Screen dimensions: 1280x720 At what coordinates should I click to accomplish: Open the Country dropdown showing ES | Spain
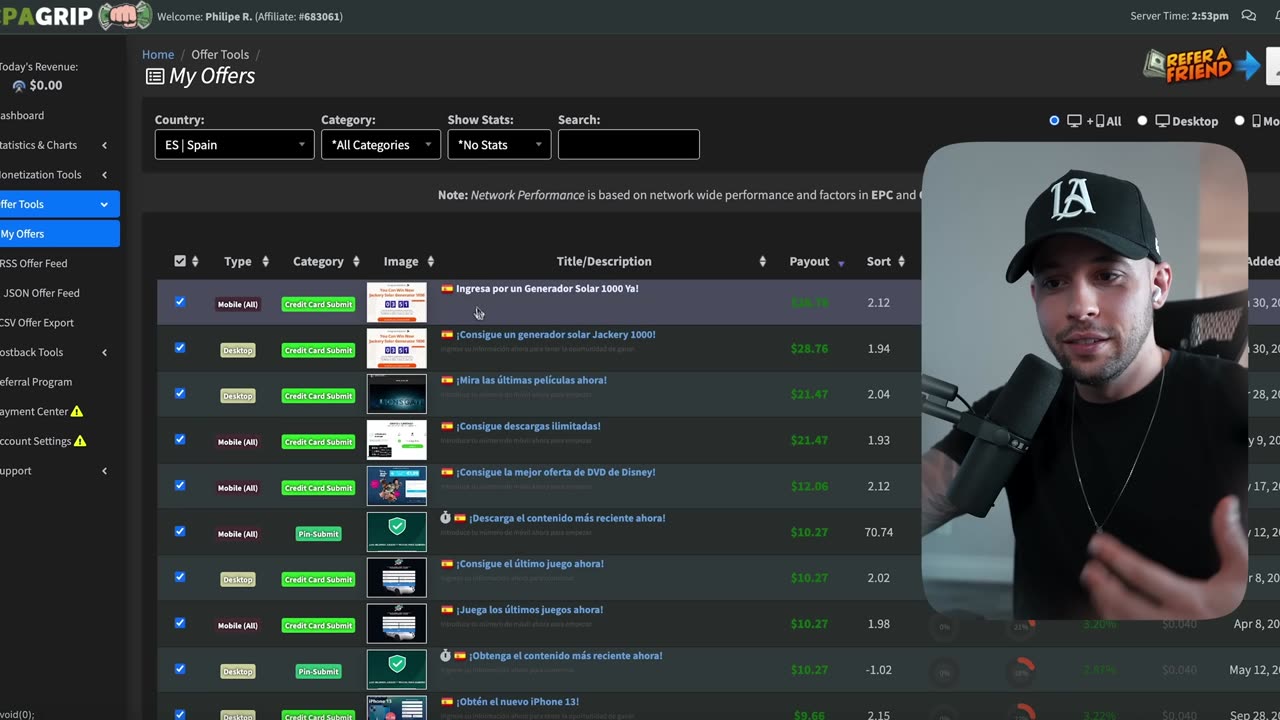(x=235, y=144)
